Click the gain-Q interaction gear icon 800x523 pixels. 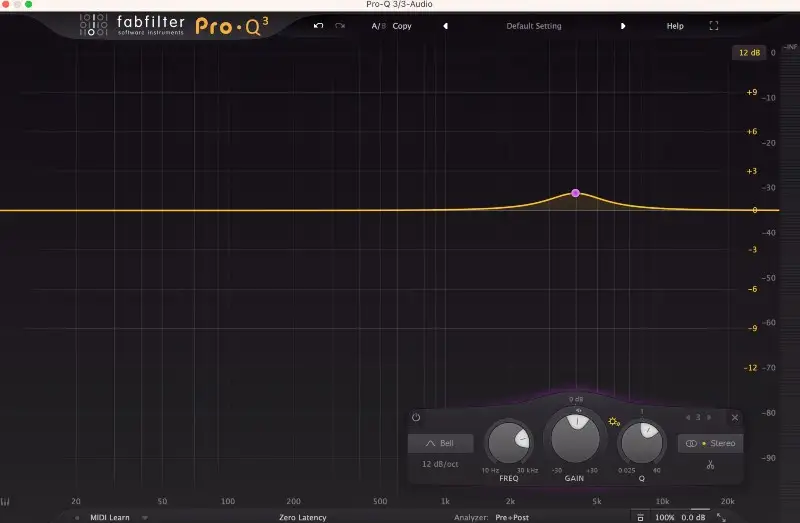coord(614,421)
